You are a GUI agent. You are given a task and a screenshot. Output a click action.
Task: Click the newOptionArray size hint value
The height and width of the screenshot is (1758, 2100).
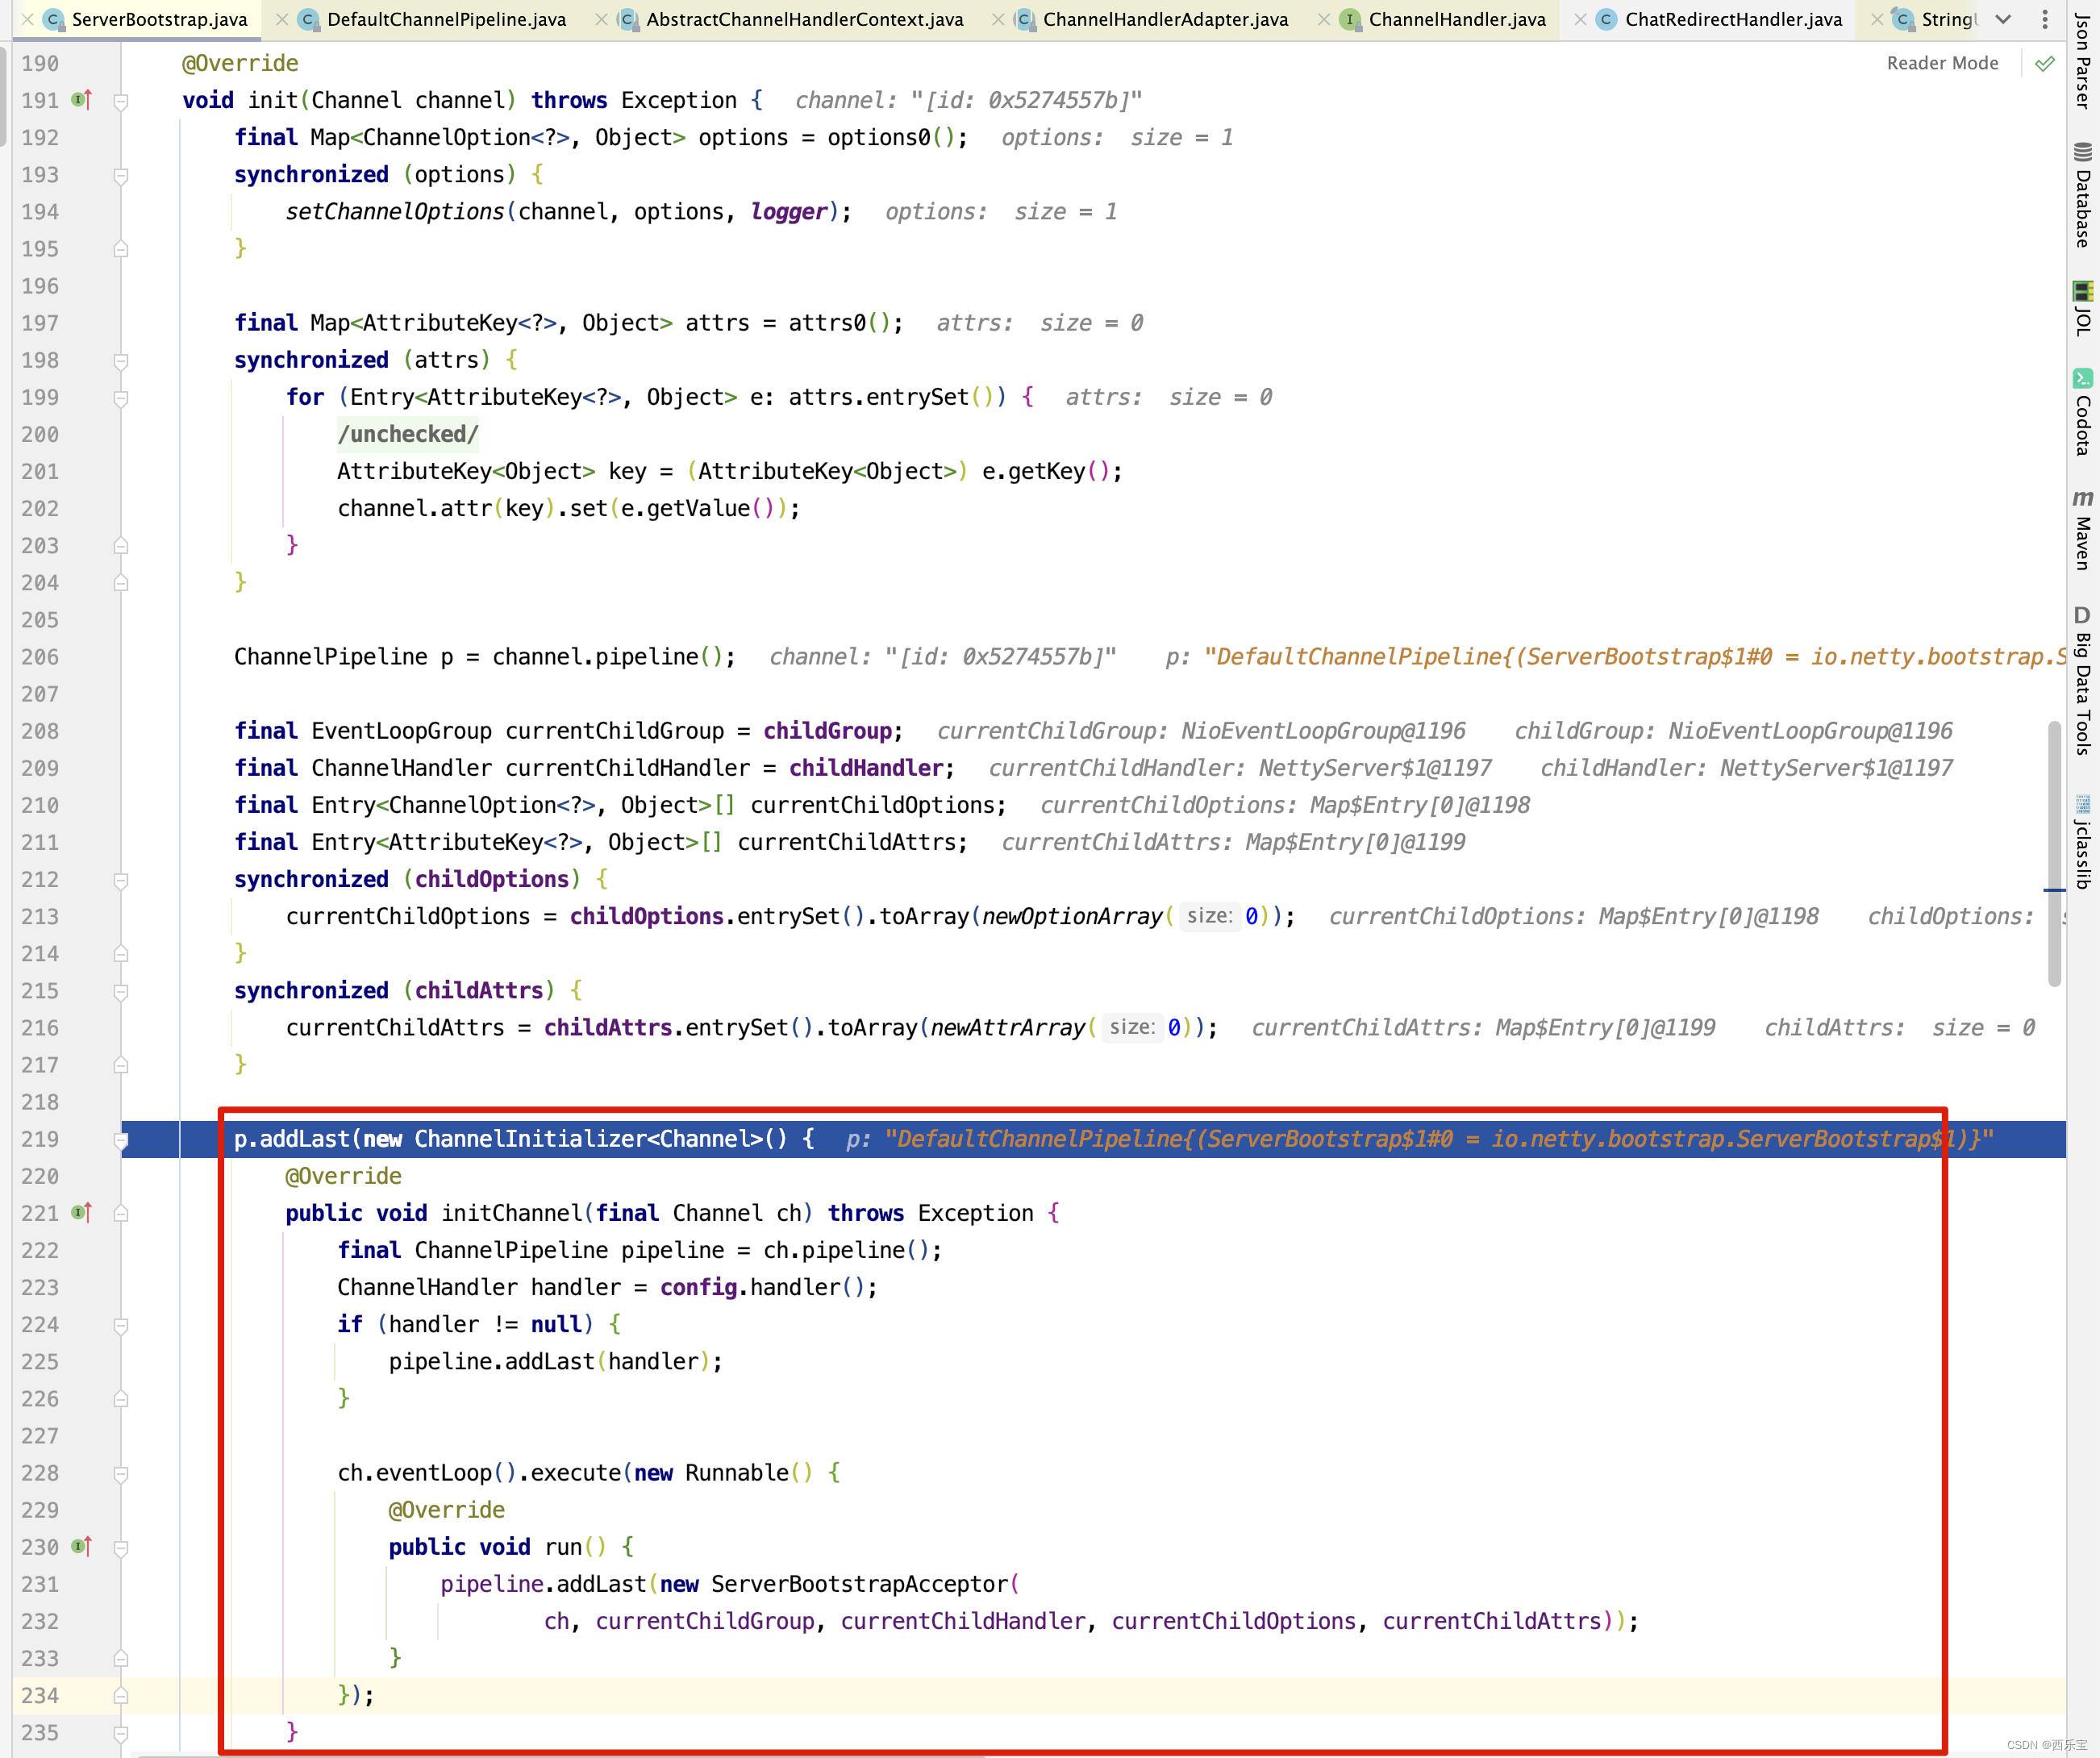pyautogui.click(x=1250, y=916)
